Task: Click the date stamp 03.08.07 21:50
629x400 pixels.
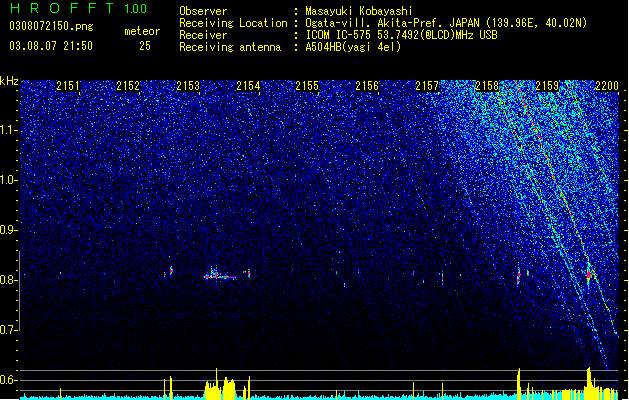Action: click(x=51, y=46)
